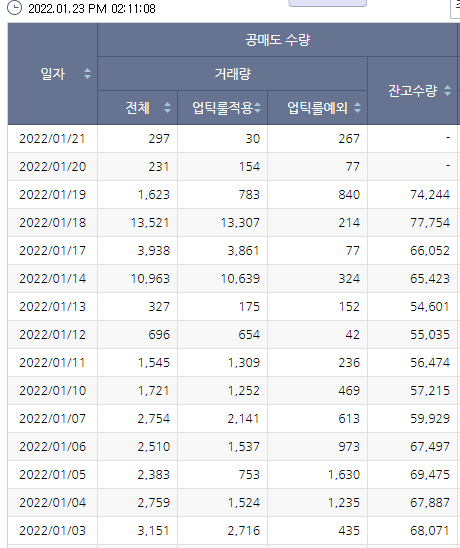This screenshot has width=460, height=548.
Task: Click balance value 68,071
Action: tap(430, 531)
